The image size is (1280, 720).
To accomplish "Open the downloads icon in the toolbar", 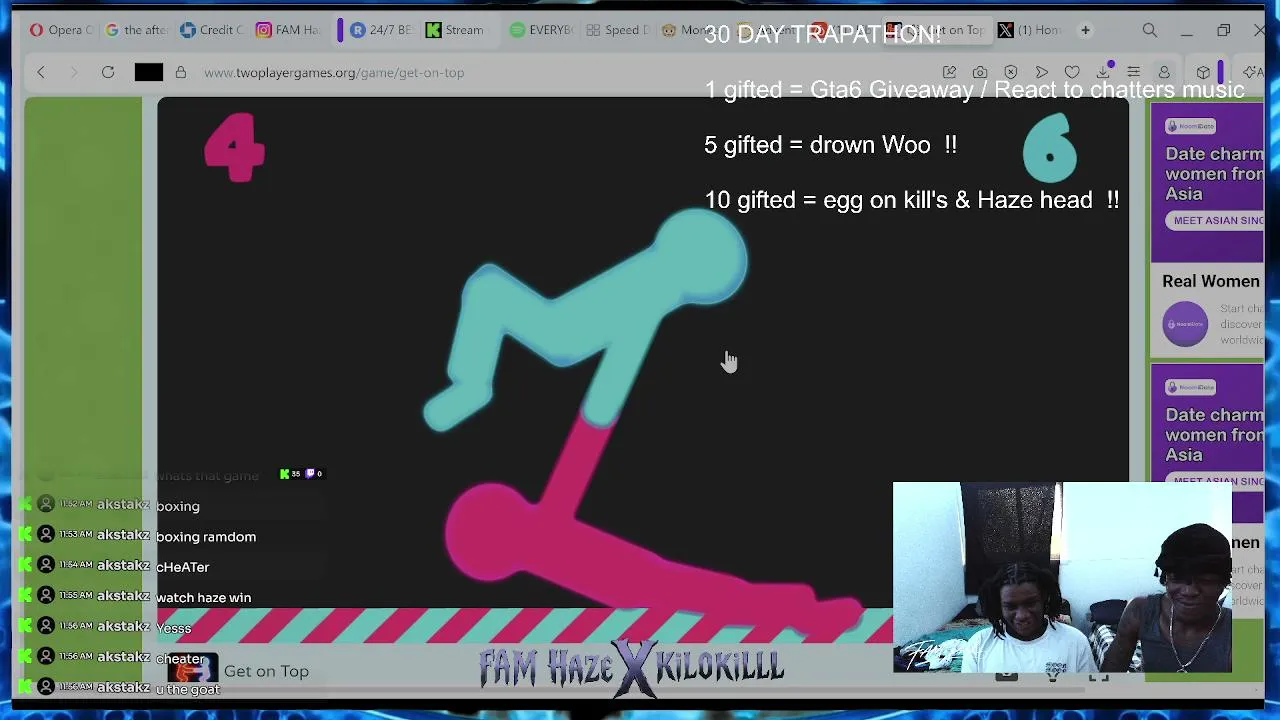I will pyautogui.click(x=1103, y=72).
